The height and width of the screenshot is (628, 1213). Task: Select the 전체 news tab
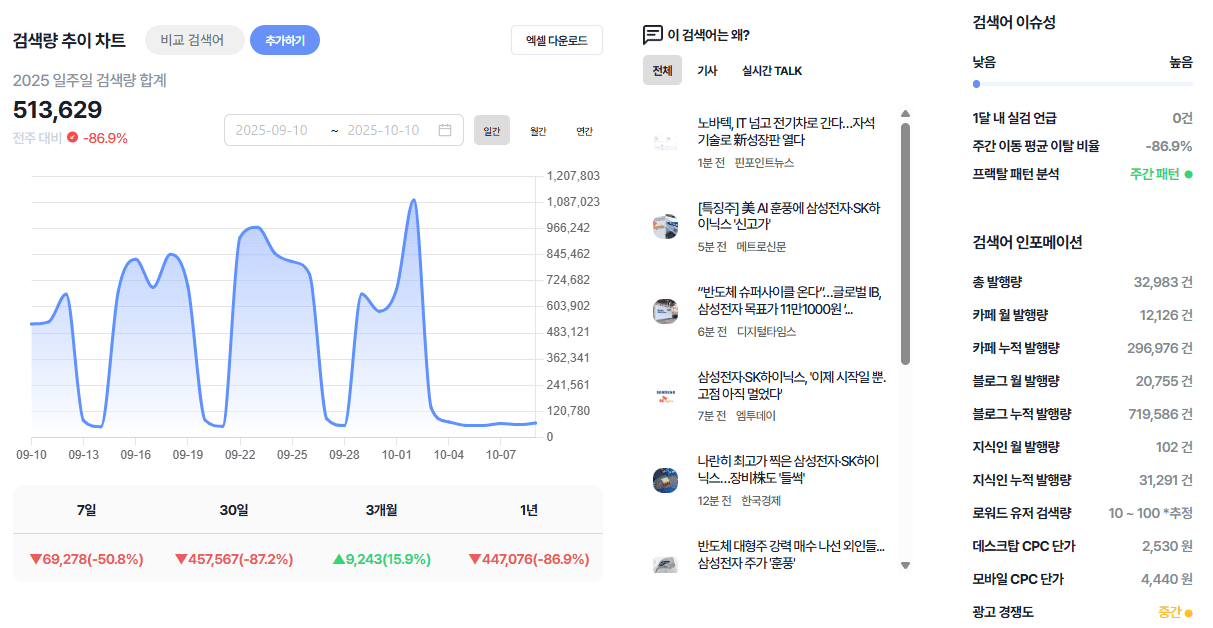coord(662,70)
